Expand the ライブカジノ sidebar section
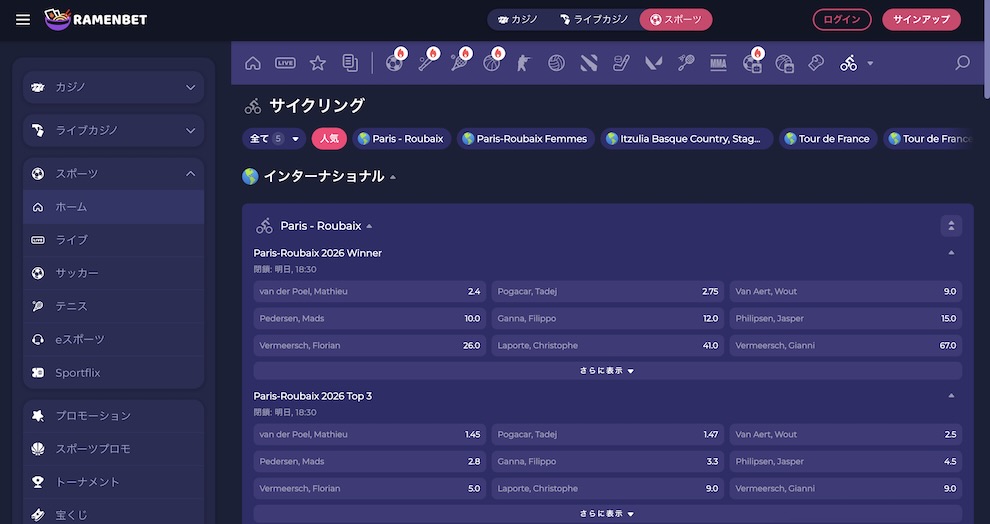The image size is (990, 524). click(x=114, y=131)
